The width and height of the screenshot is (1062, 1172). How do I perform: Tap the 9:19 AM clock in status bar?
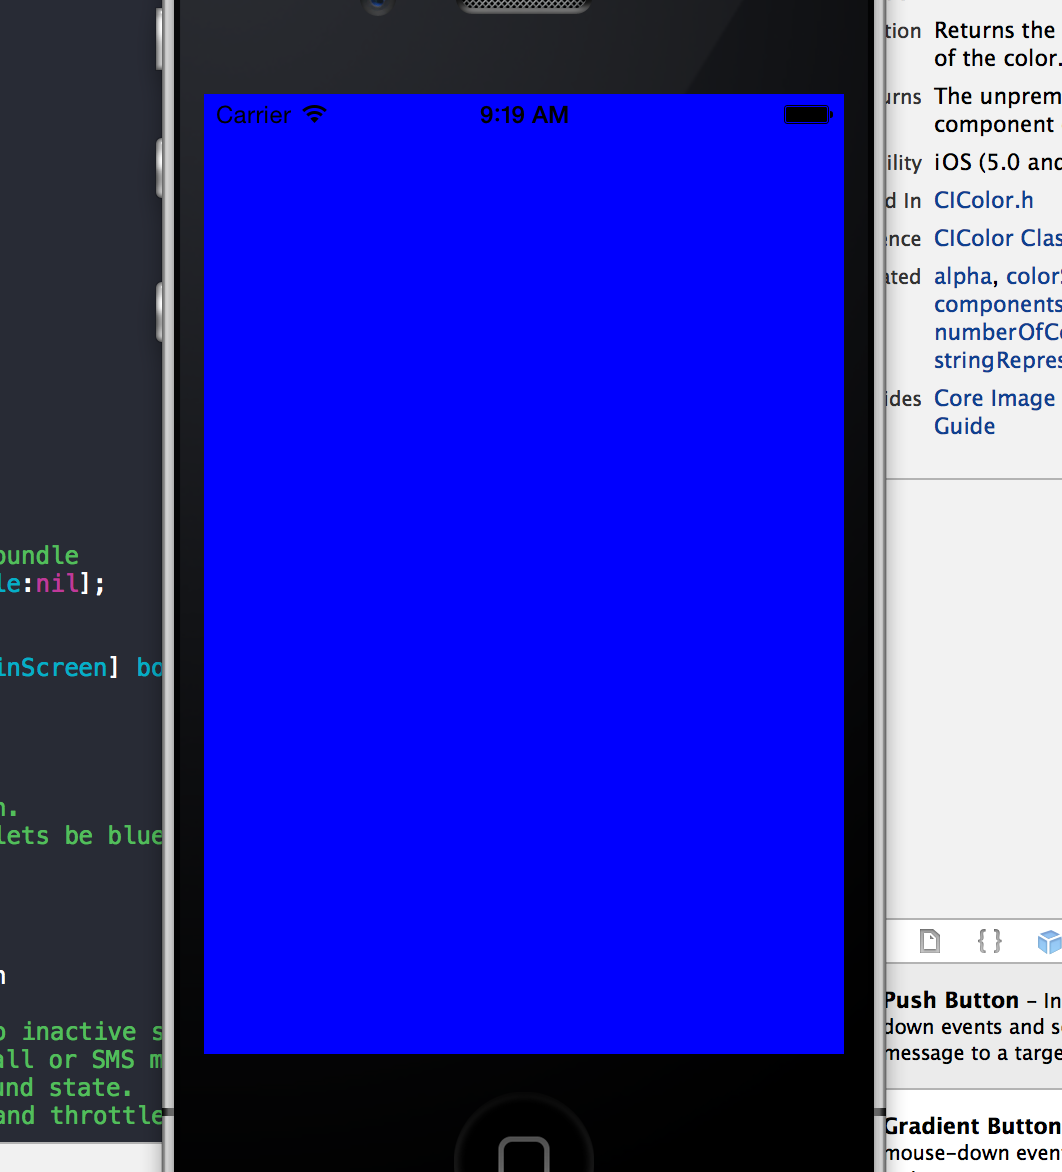click(524, 115)
